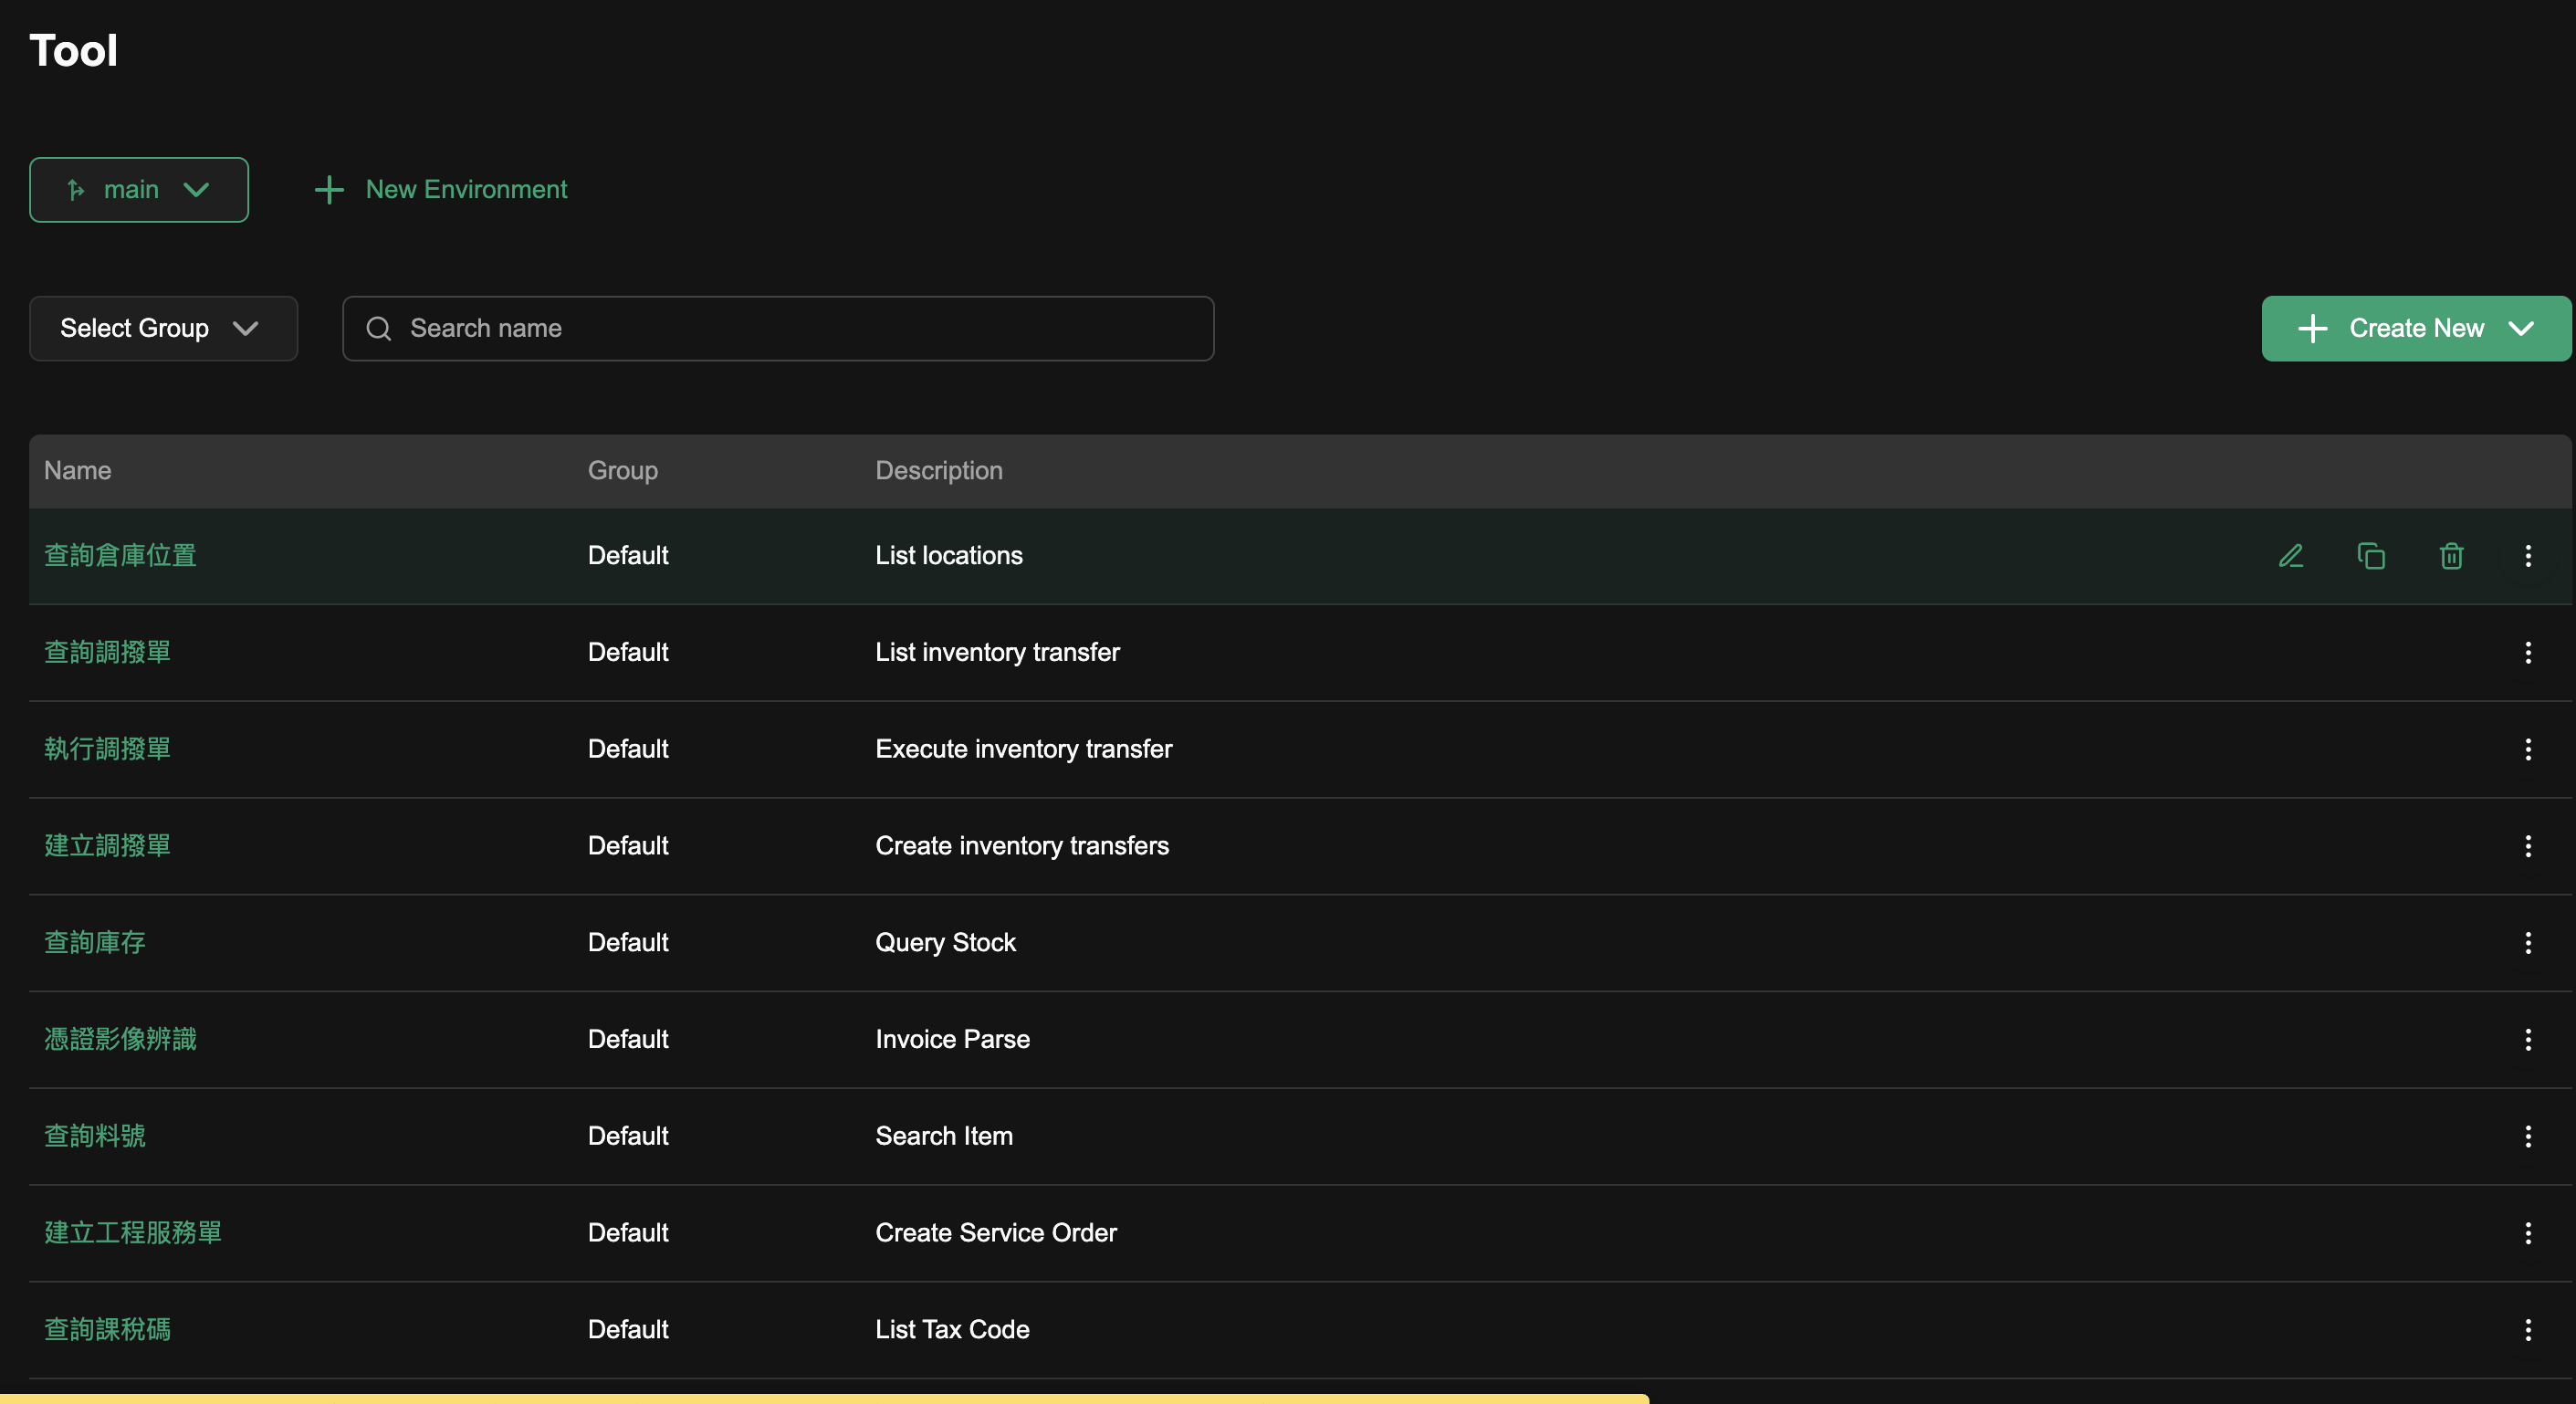Open three-dot menu for List Tax Code
The height and width of the screenshot is (1404, 2576).
pos(2528,1330)
